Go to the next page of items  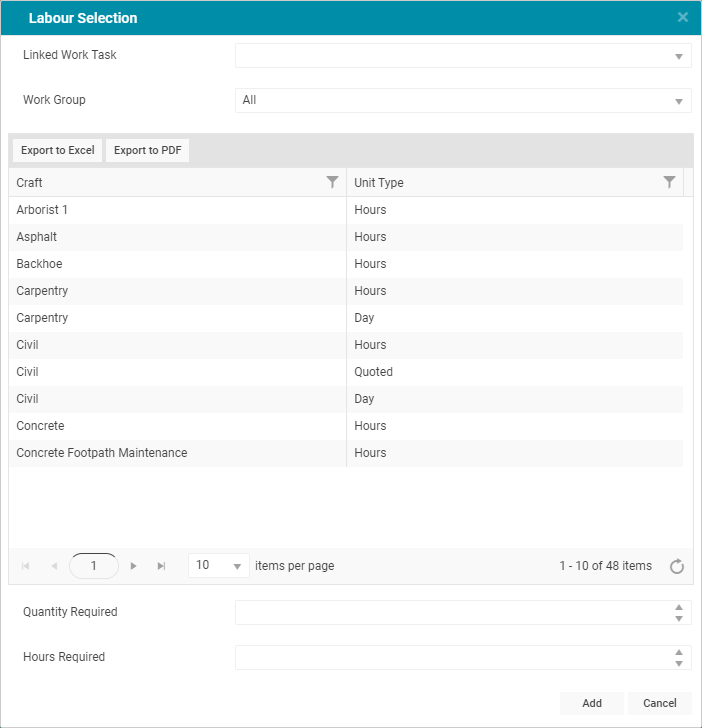coord(133,566)
